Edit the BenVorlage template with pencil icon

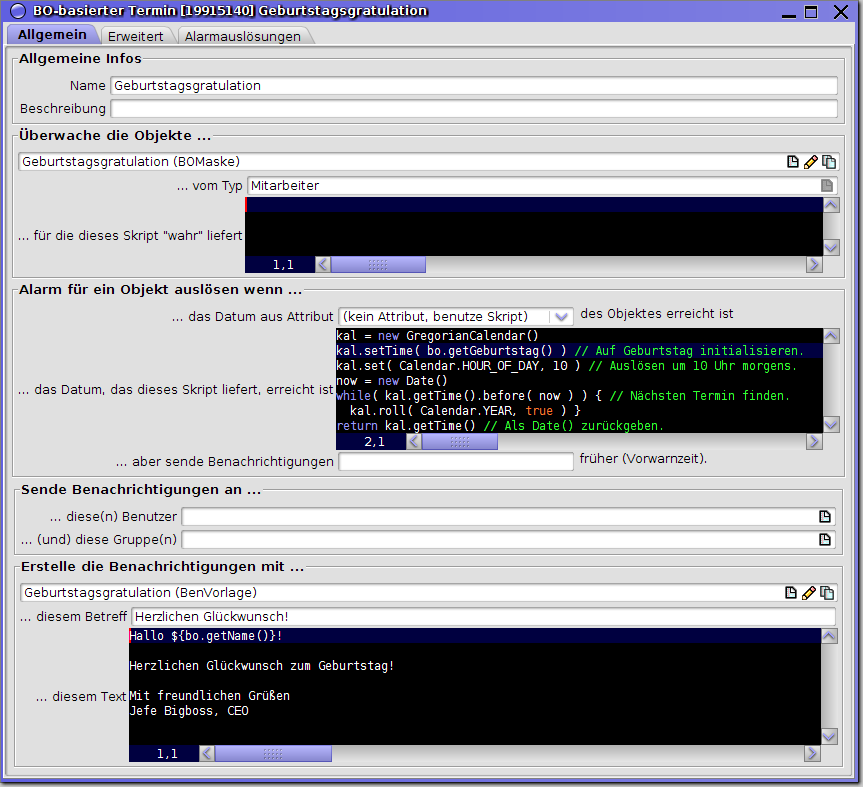click(811, 593)
